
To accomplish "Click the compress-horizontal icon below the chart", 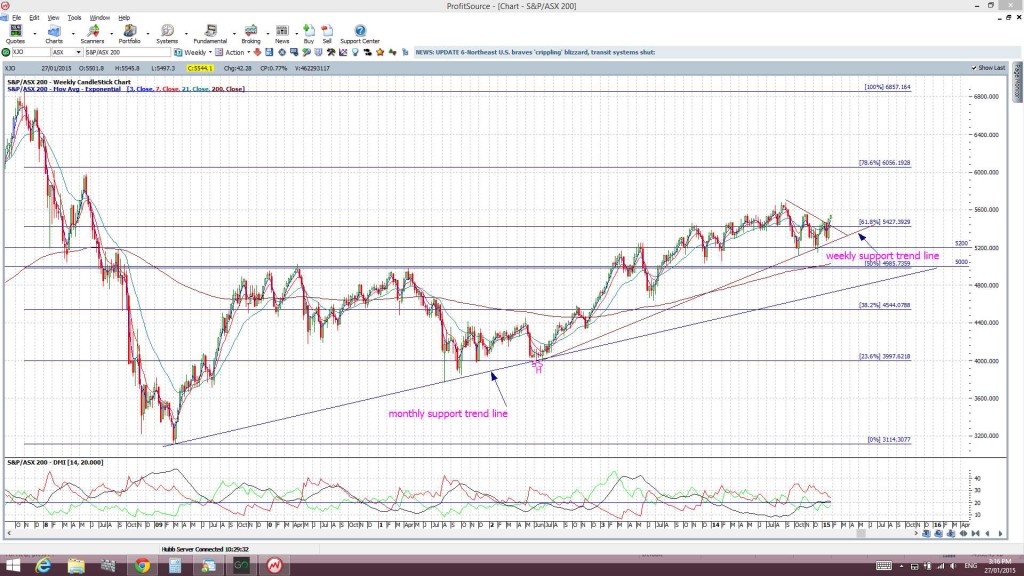I will click(976, 534).
